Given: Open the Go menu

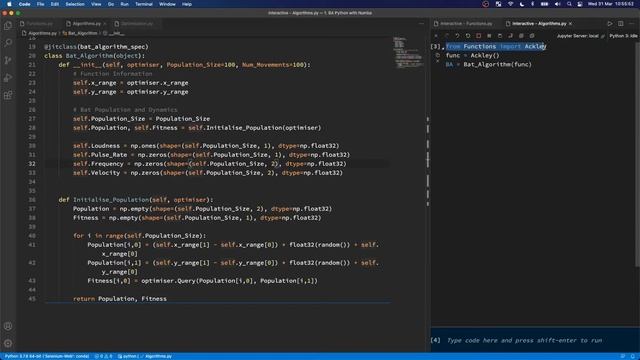Looking at the screenshot, I should pos(111,4).
